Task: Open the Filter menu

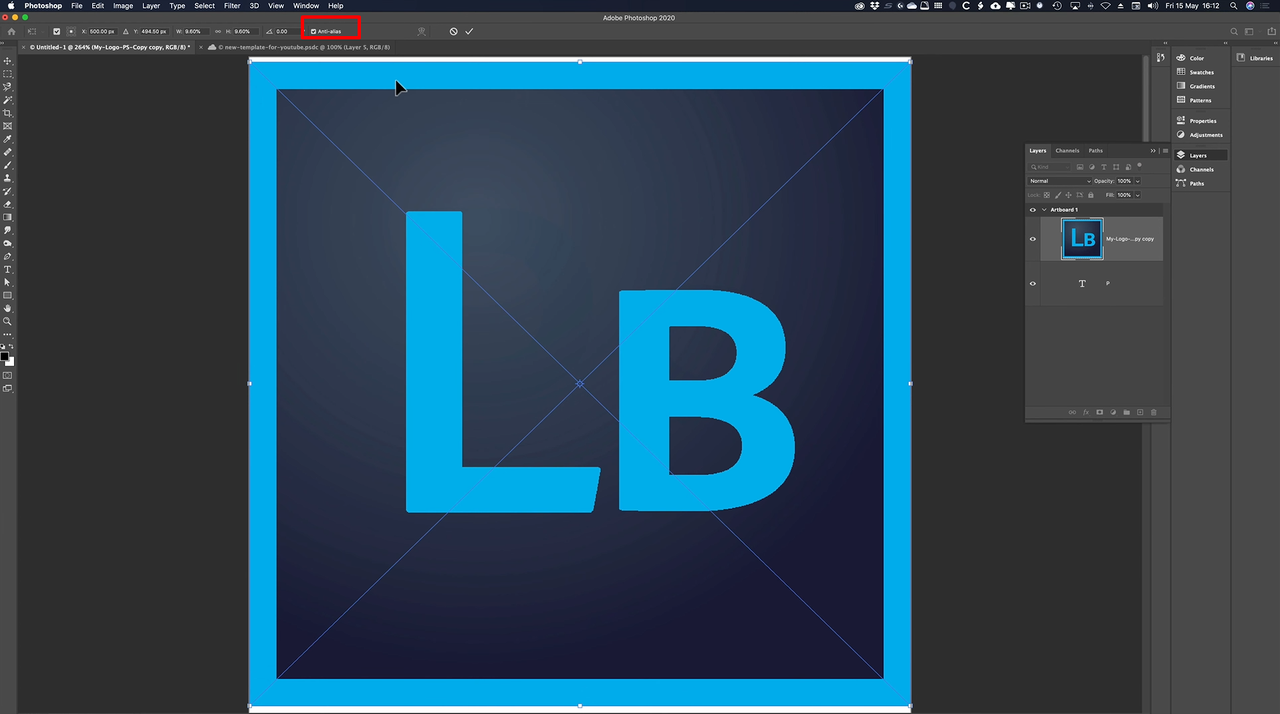Action: [232, 6]
